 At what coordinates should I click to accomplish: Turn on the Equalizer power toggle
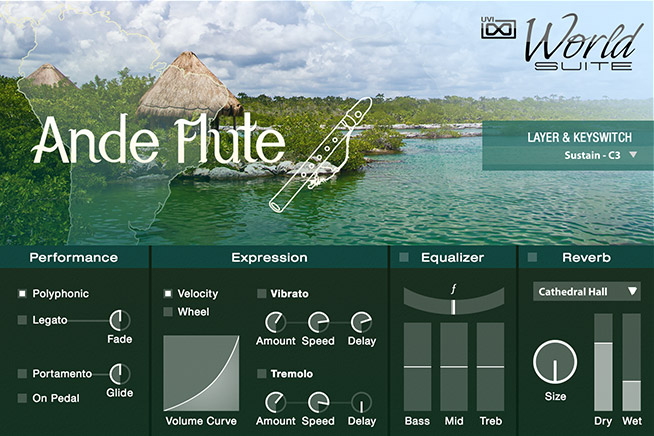(x=403, y=257)
